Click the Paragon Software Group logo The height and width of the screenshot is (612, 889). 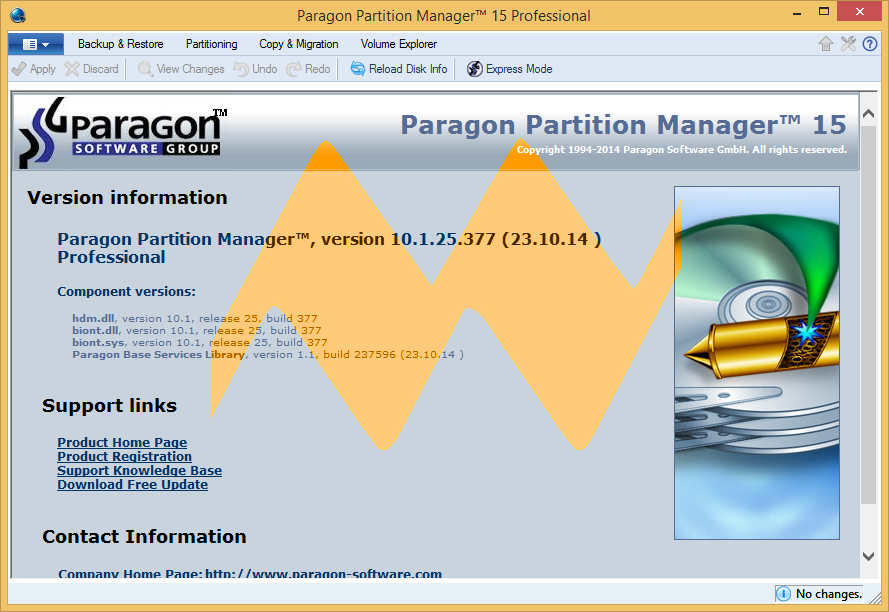pos(123,132)
